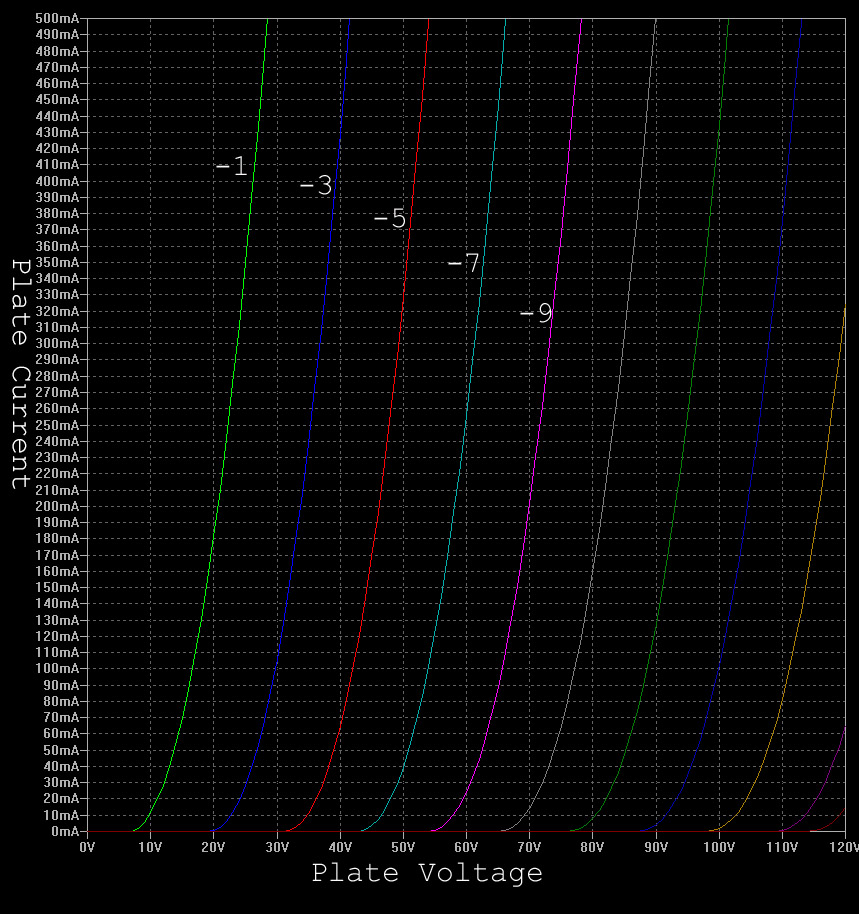Click the 400mA y-axis tick label
Image resolution: width=859 pixels, height=914 pixels.
(x=57, y=181)
